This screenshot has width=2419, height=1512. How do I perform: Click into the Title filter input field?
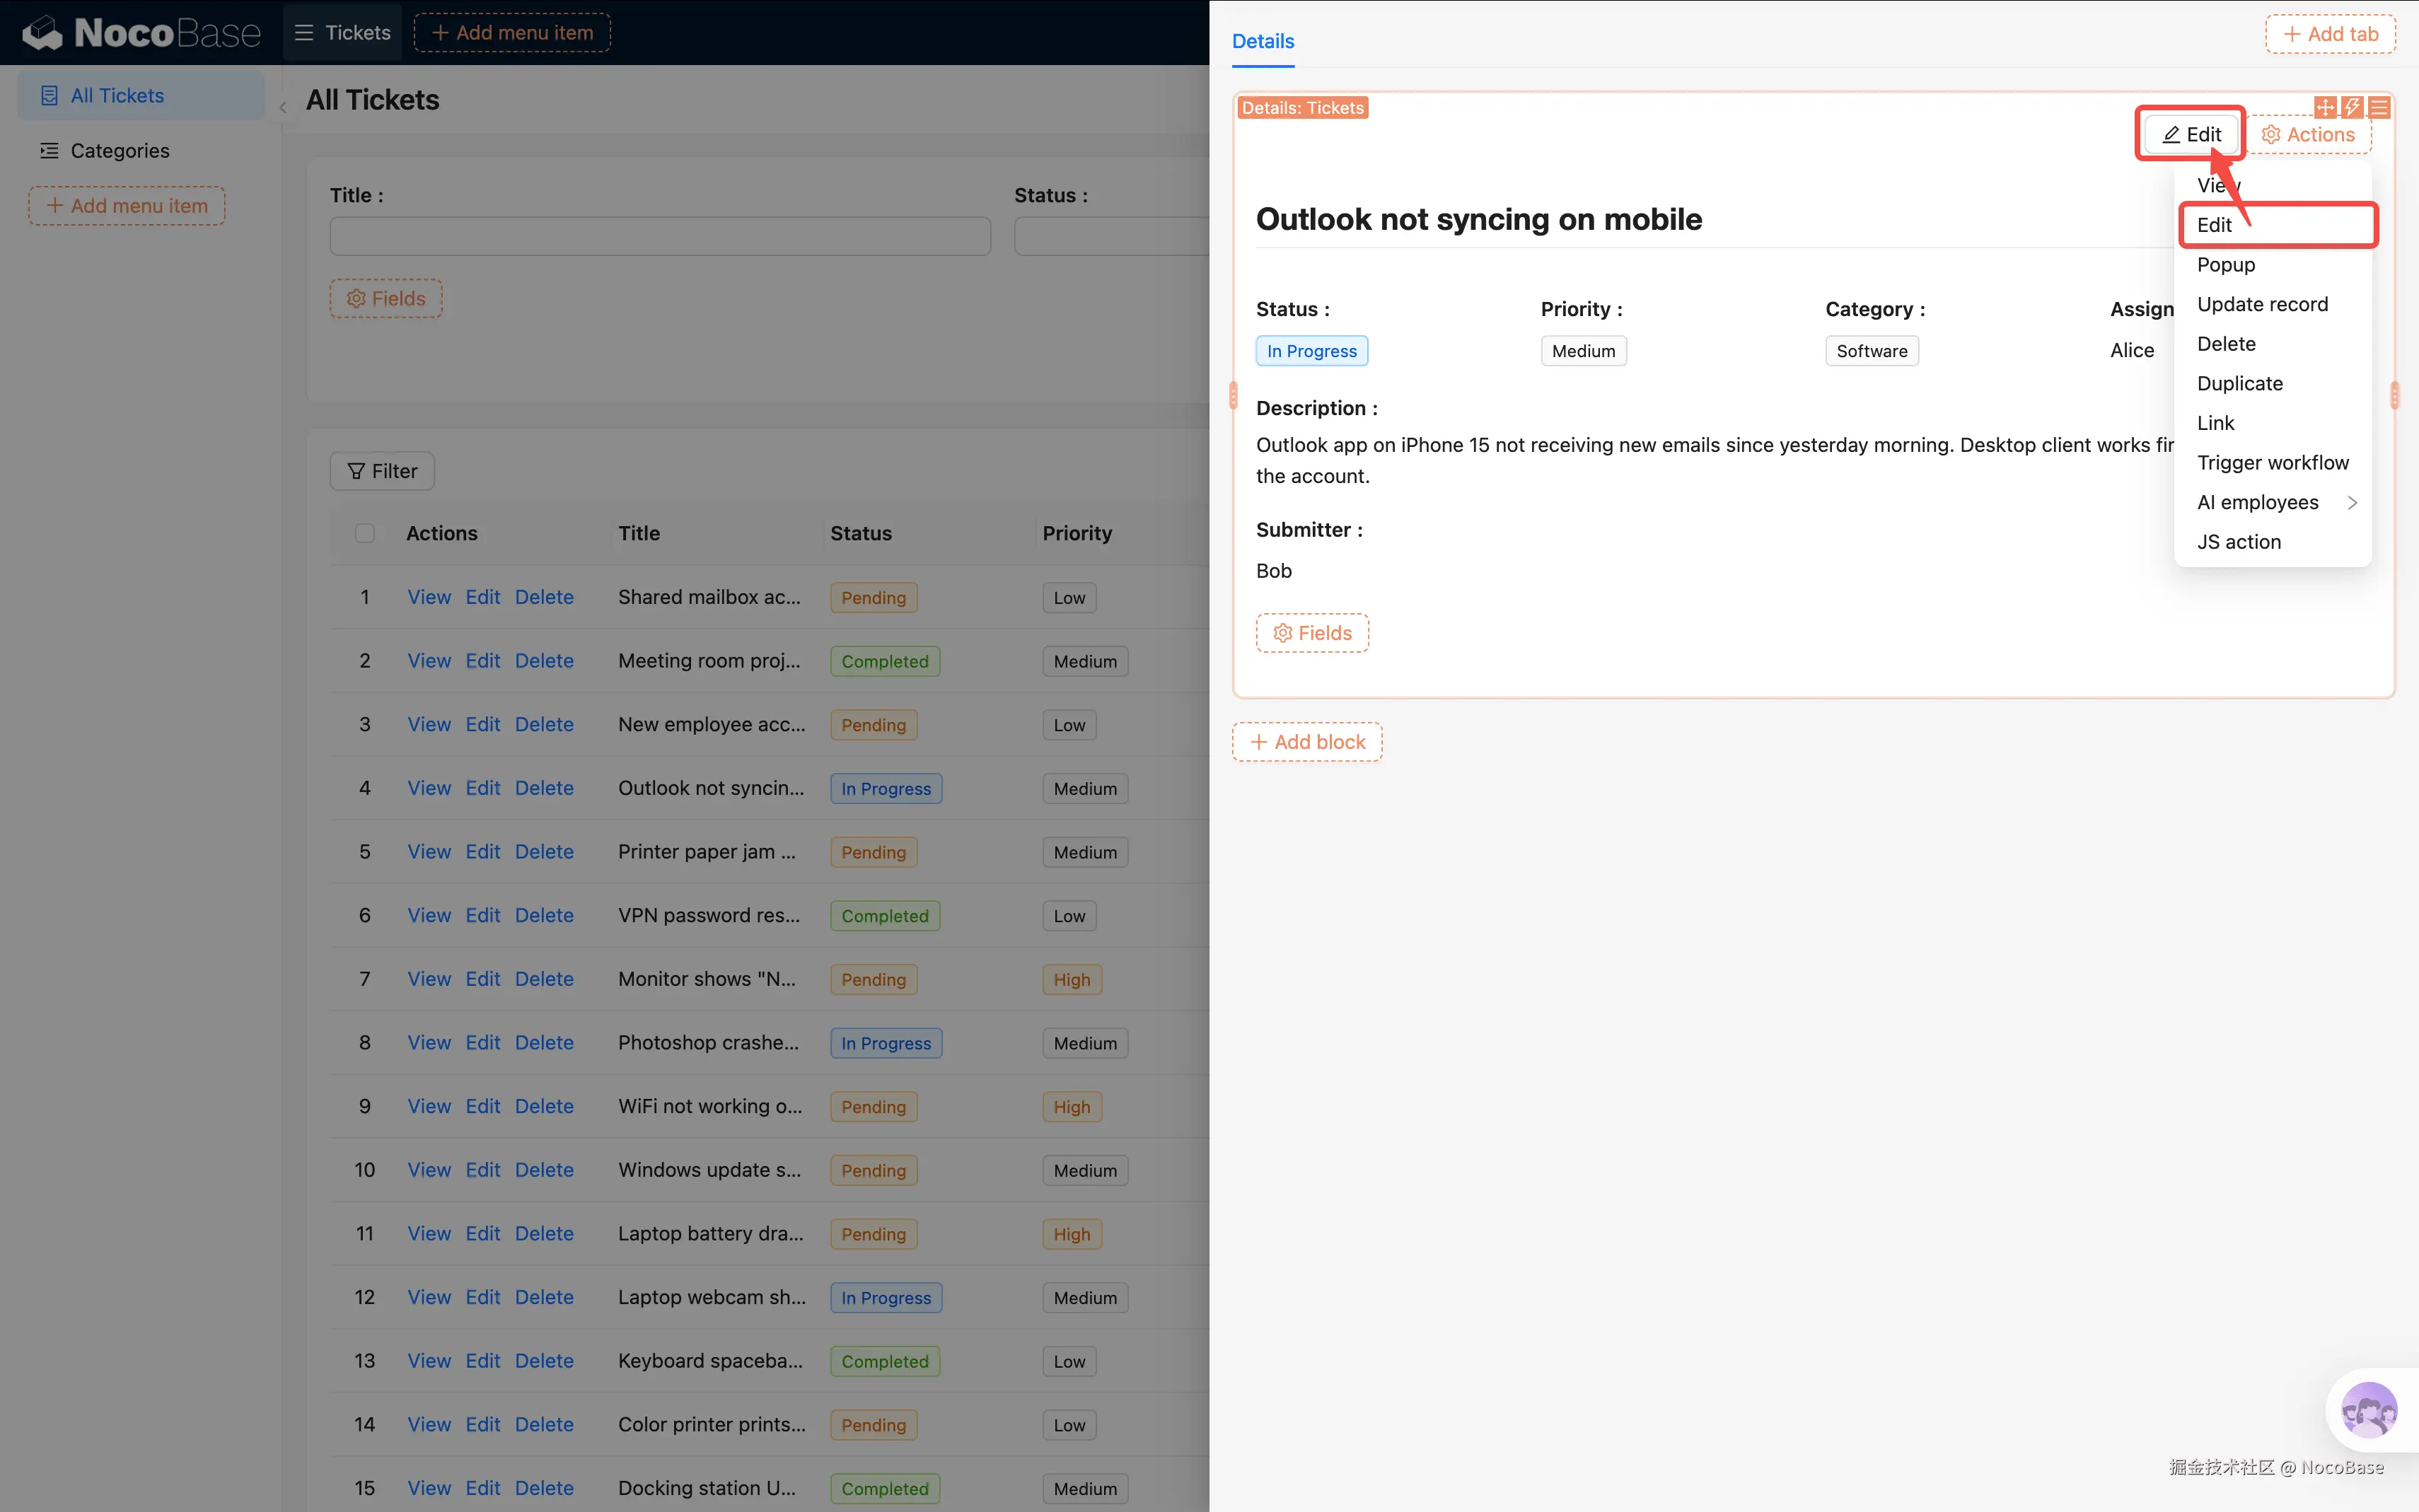(660, 237)
